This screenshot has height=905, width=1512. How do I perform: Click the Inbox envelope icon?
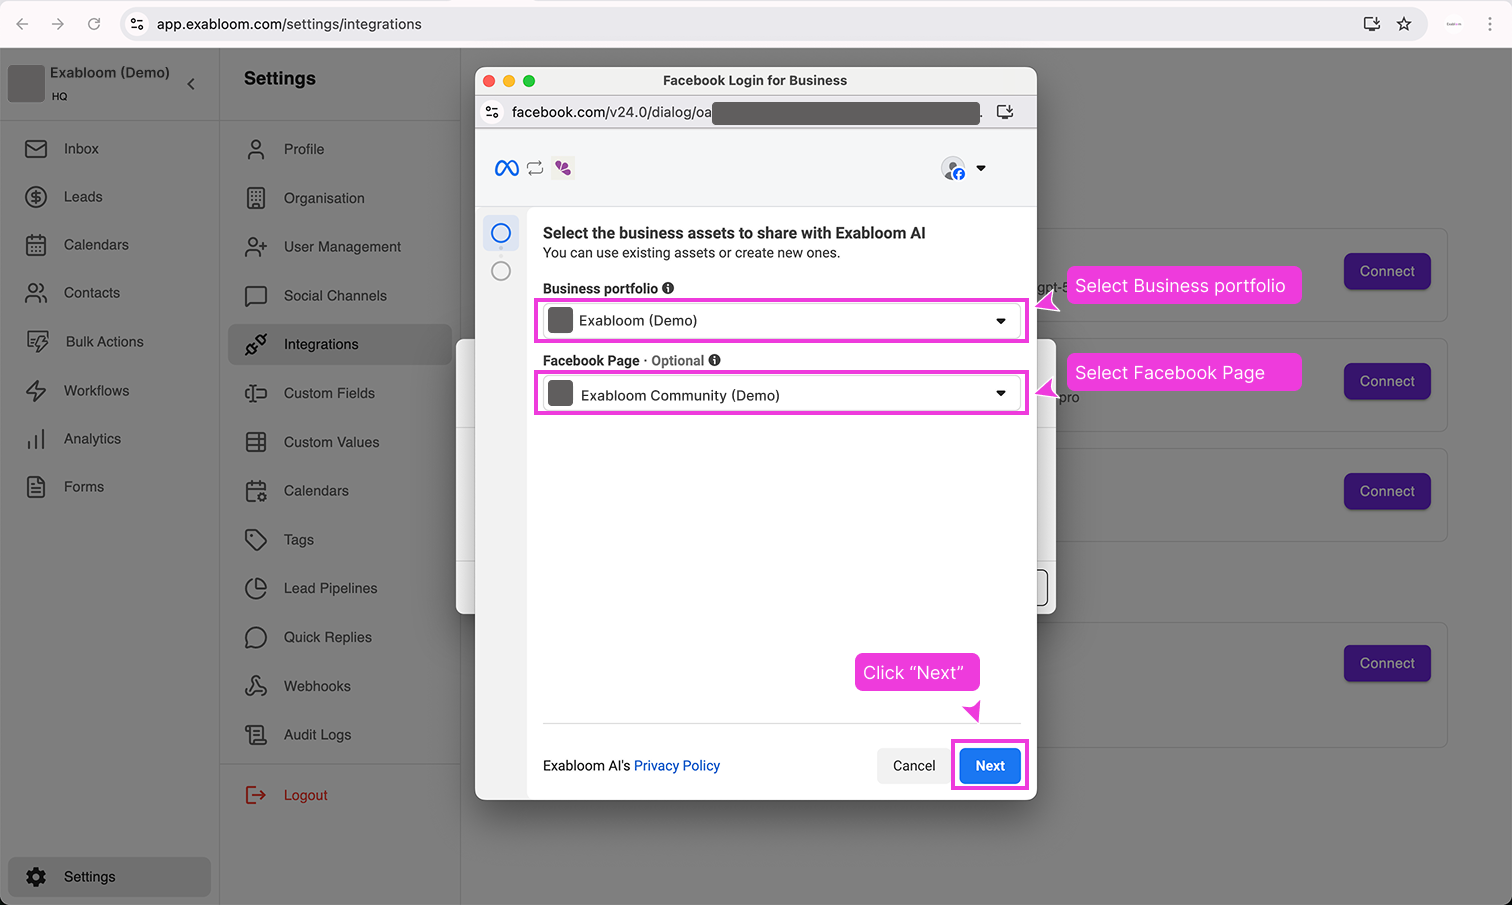[x=36, y=149]
